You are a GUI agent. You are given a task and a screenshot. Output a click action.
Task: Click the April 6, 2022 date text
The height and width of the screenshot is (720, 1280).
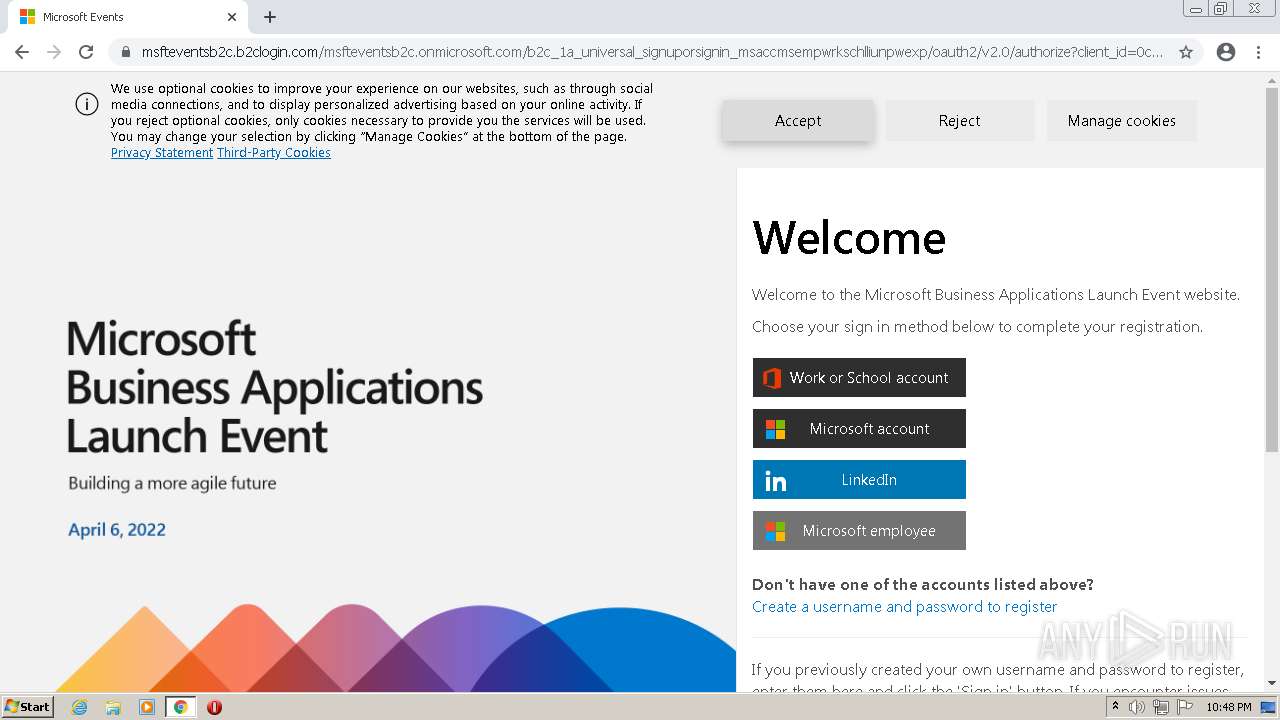pyautogui.click(x=117, y=530)
